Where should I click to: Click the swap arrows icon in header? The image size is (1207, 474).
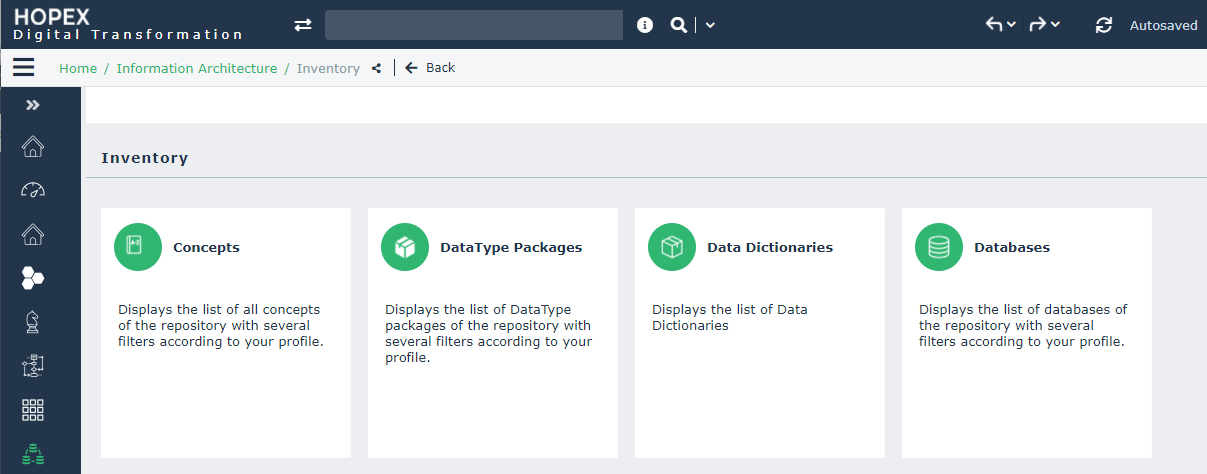pos(303,25)
